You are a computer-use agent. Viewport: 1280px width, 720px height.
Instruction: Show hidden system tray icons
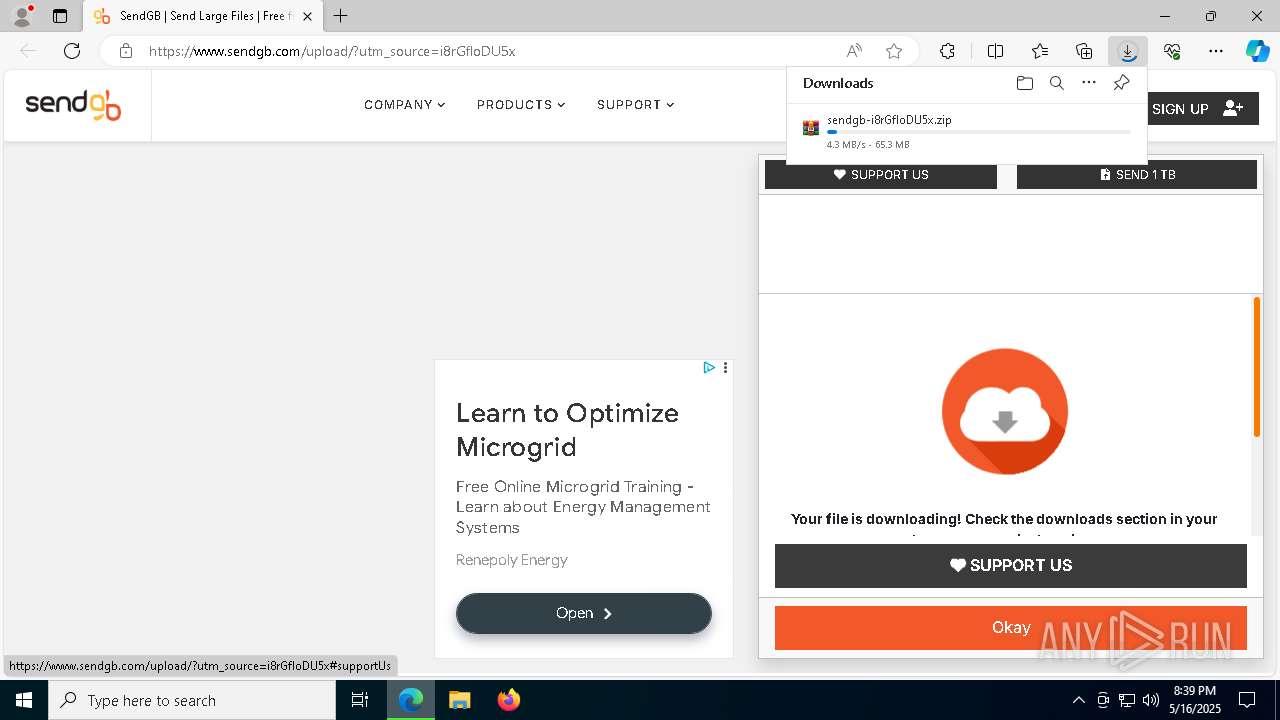pos(1079,700)
